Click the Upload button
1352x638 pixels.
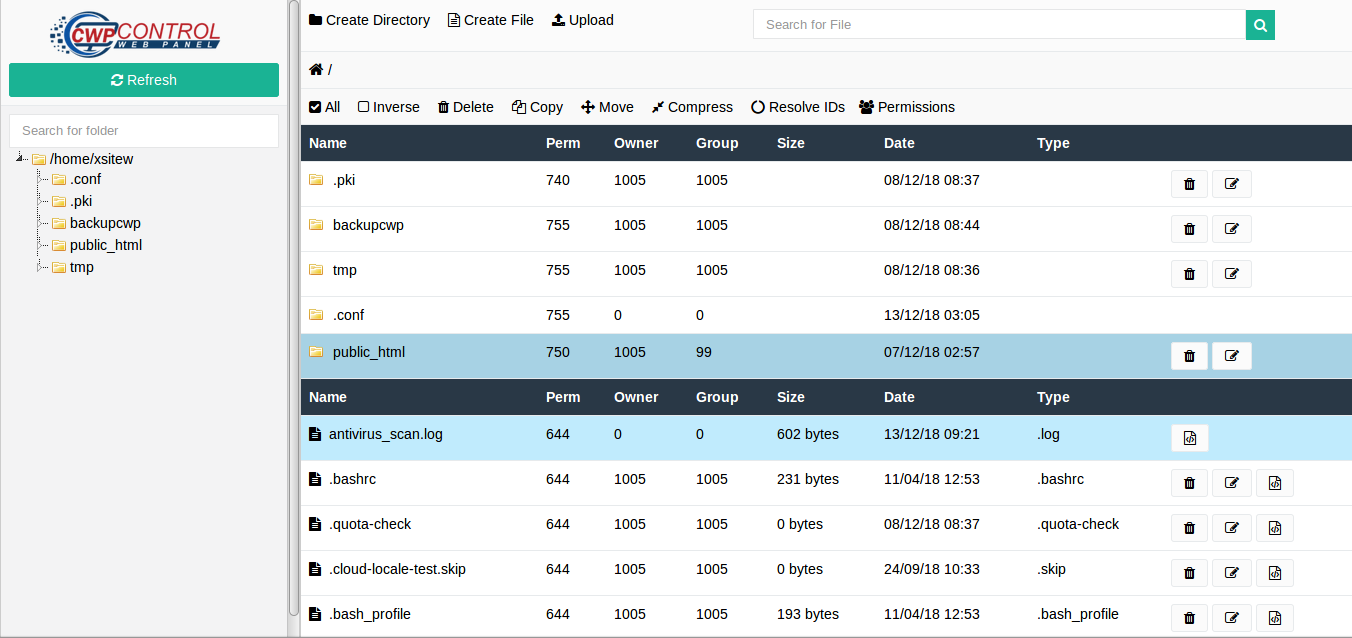[582, 20]
